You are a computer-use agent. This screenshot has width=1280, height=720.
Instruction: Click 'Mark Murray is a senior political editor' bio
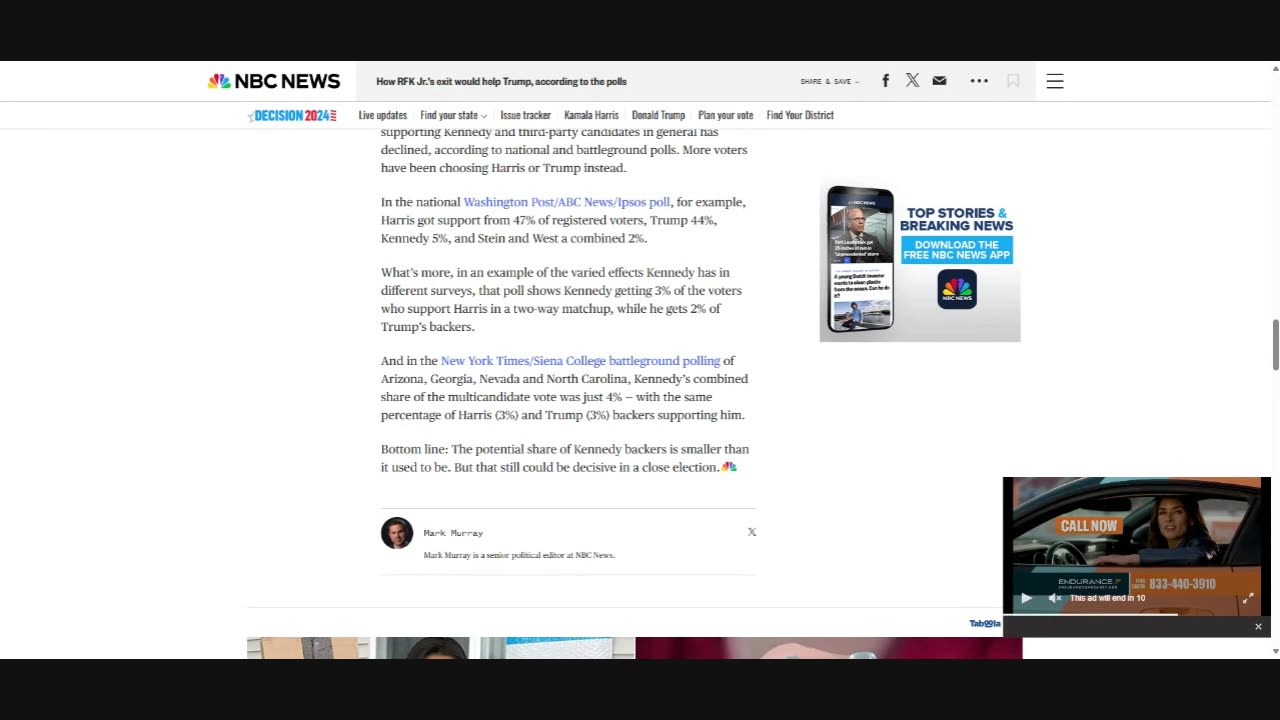tap(519, 555)
